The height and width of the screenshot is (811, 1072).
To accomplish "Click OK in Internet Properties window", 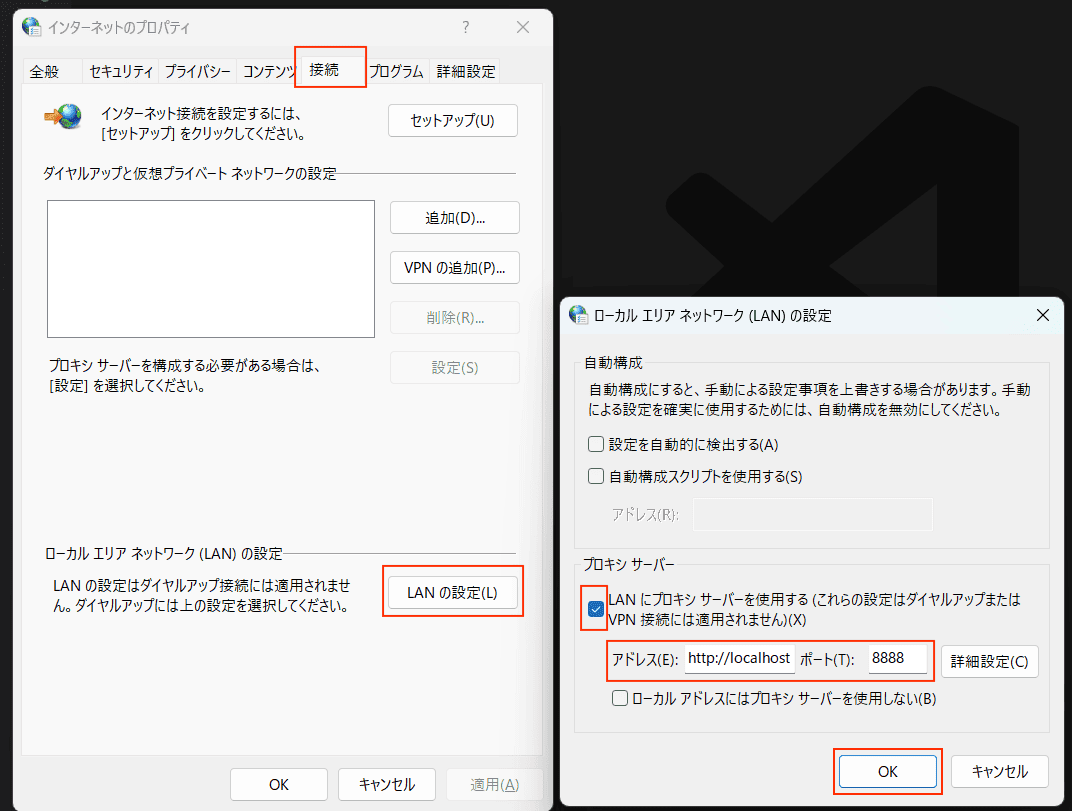I will tap(279, 784).
